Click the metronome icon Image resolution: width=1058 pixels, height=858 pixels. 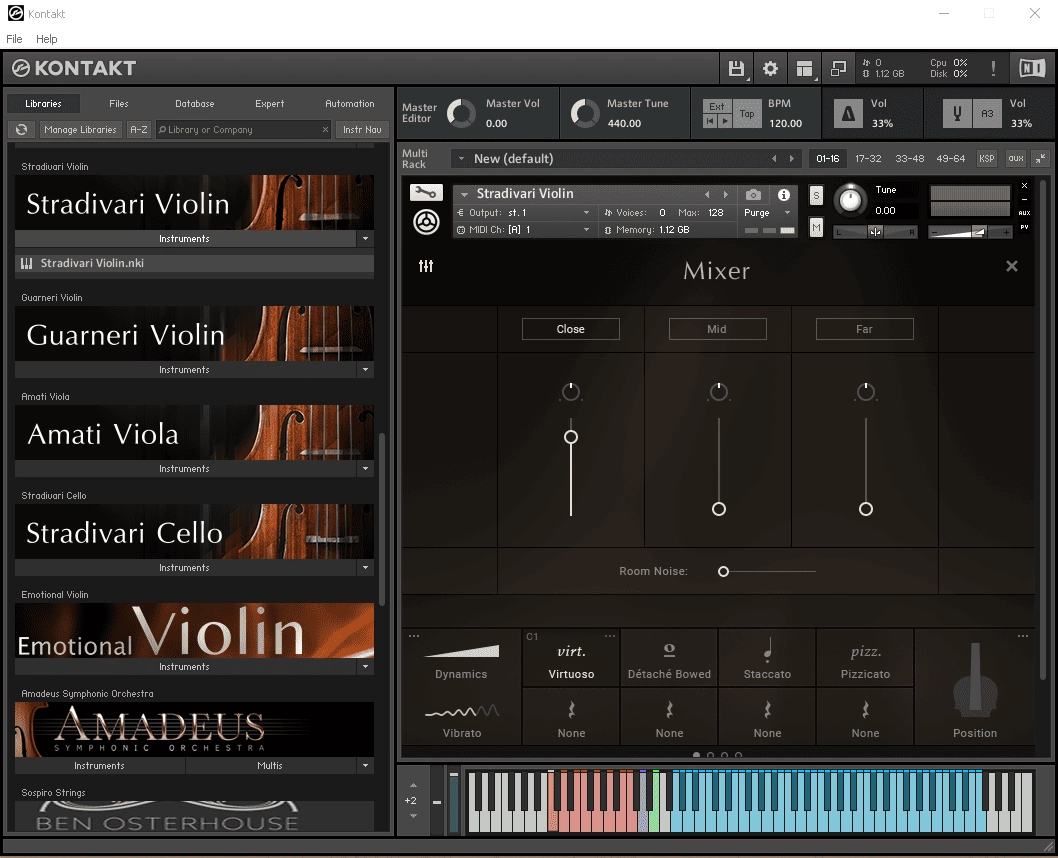pyautogui.click(x=848, y=113)
